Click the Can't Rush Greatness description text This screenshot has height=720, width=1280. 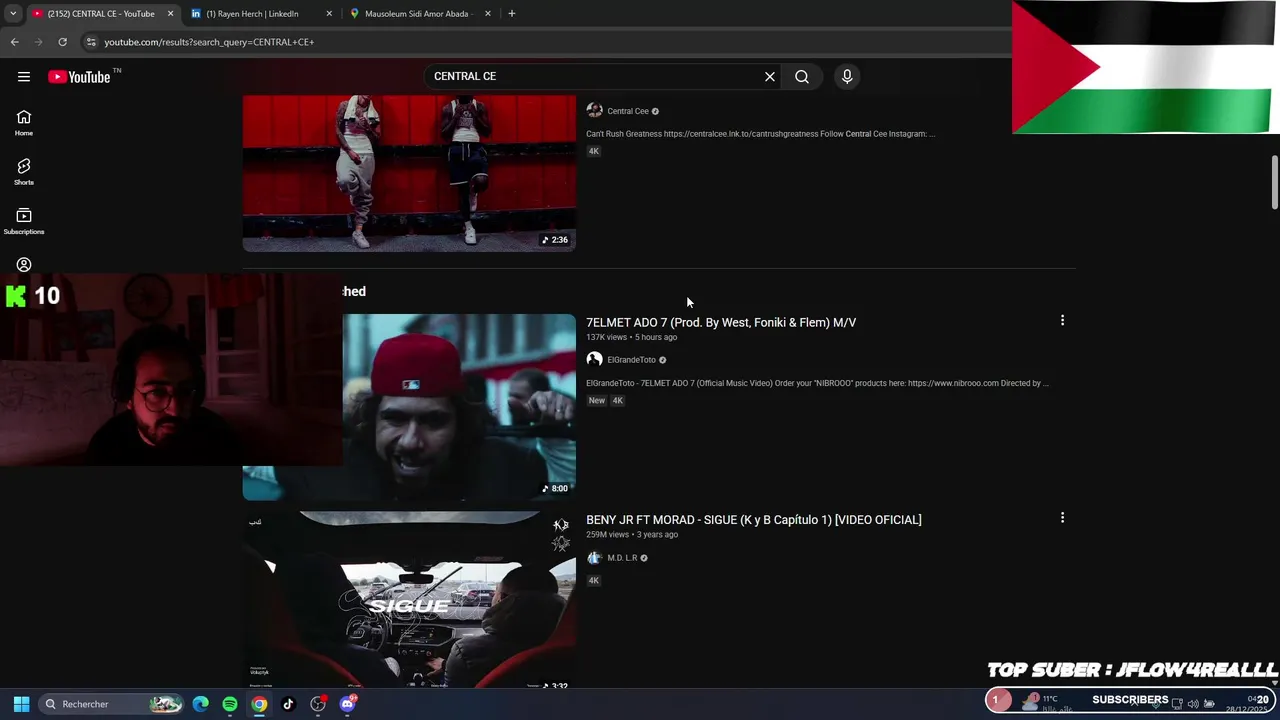tap(760, 134)
